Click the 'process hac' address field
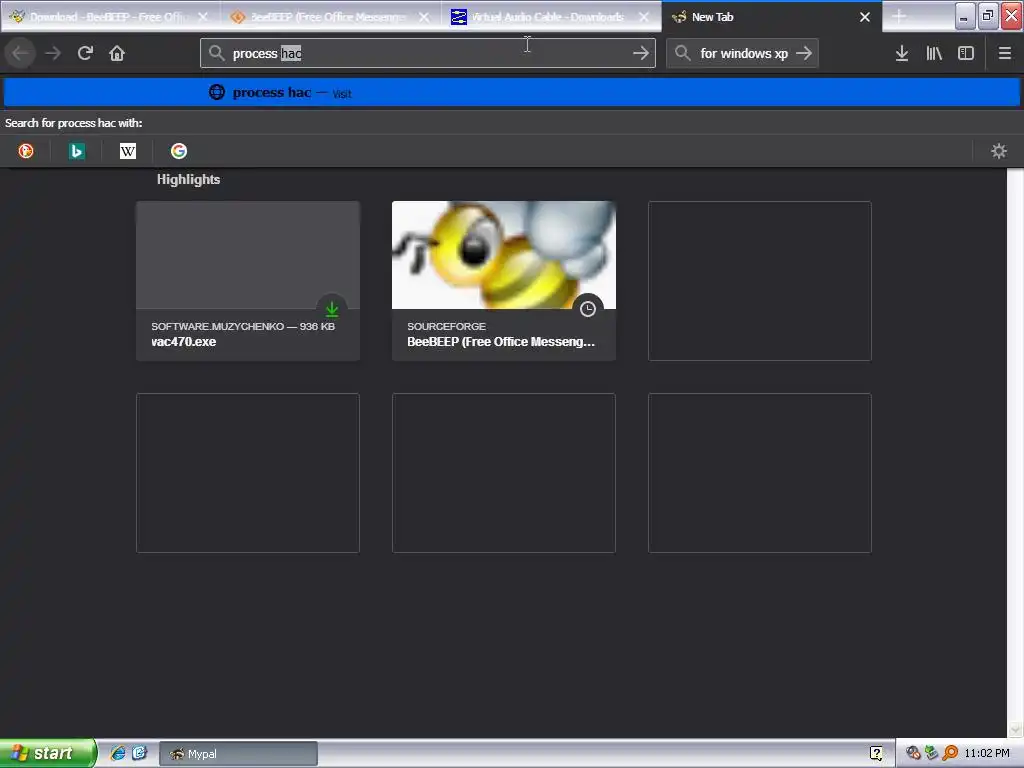This screenshot has height=768, width=1024. click(428, 53)
